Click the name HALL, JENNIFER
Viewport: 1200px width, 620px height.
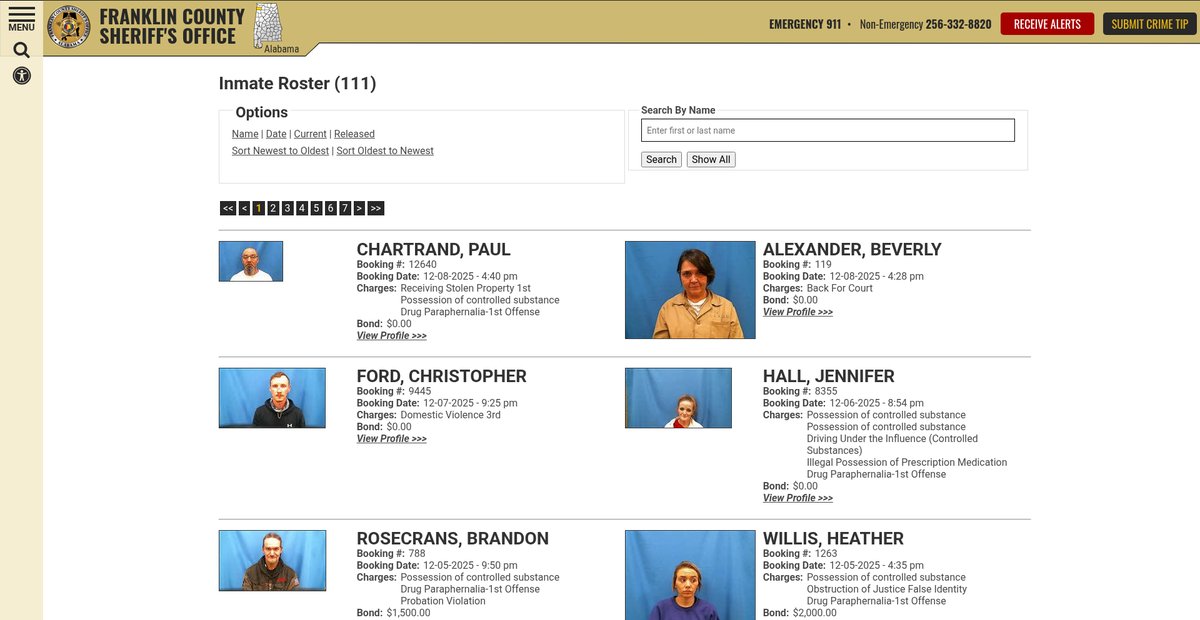tap(829, 377)
